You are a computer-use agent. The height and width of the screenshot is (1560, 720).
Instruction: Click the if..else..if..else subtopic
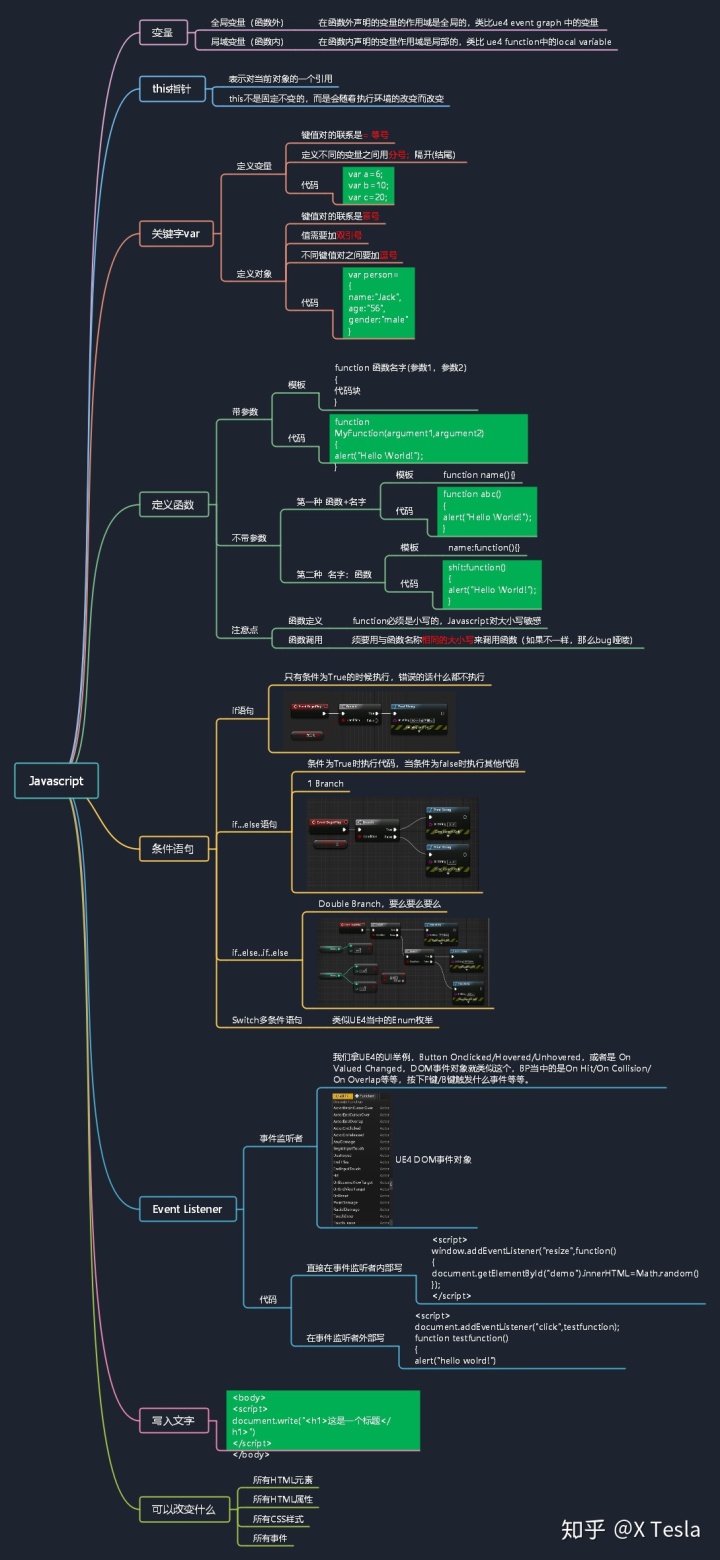tap(260, 954)
